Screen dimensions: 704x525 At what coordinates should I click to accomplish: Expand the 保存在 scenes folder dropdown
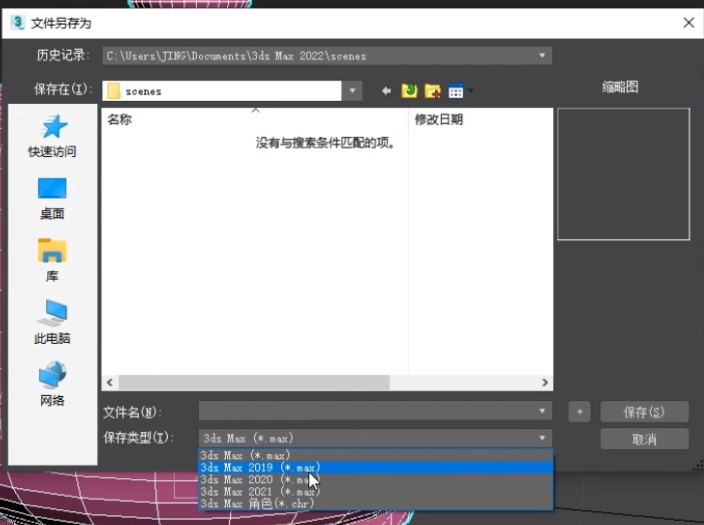point(352,91)
